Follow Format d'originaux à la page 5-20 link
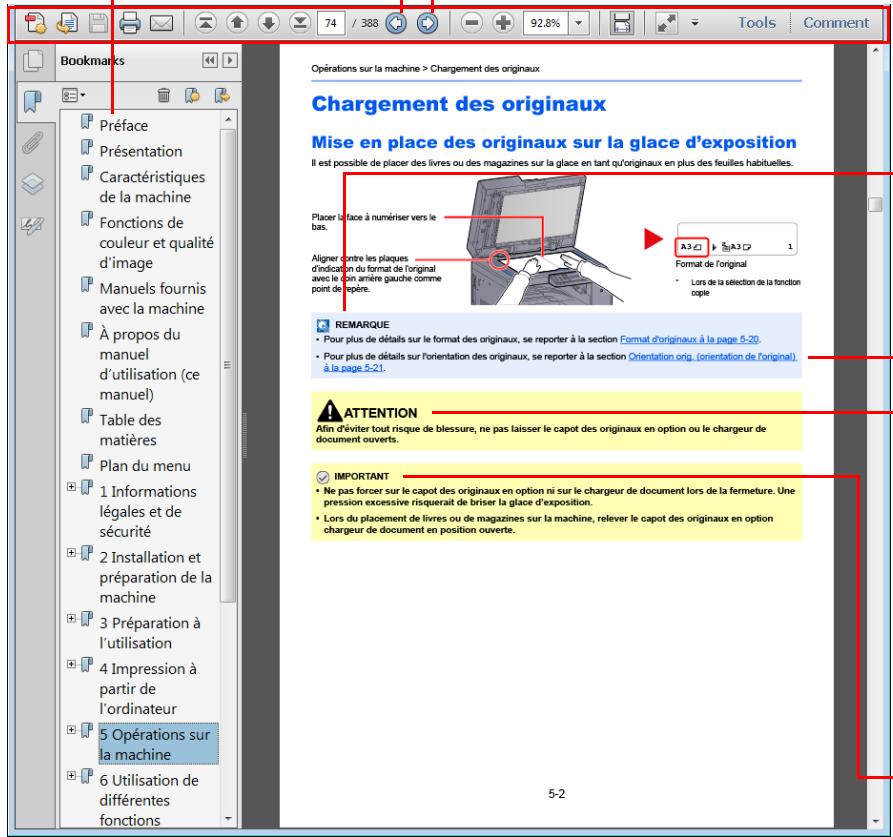 click(x=689, y=339)
